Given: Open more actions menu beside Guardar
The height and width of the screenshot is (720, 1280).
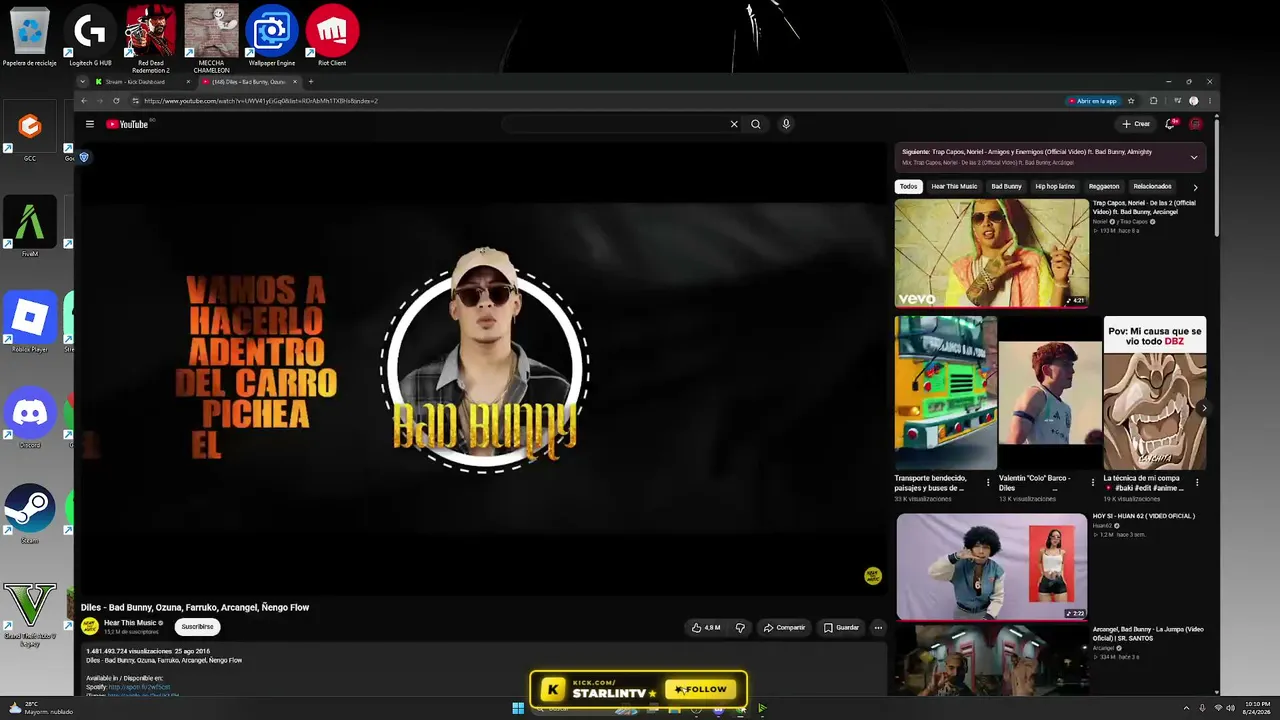Looking at the screenshot, I should point(878,628).
